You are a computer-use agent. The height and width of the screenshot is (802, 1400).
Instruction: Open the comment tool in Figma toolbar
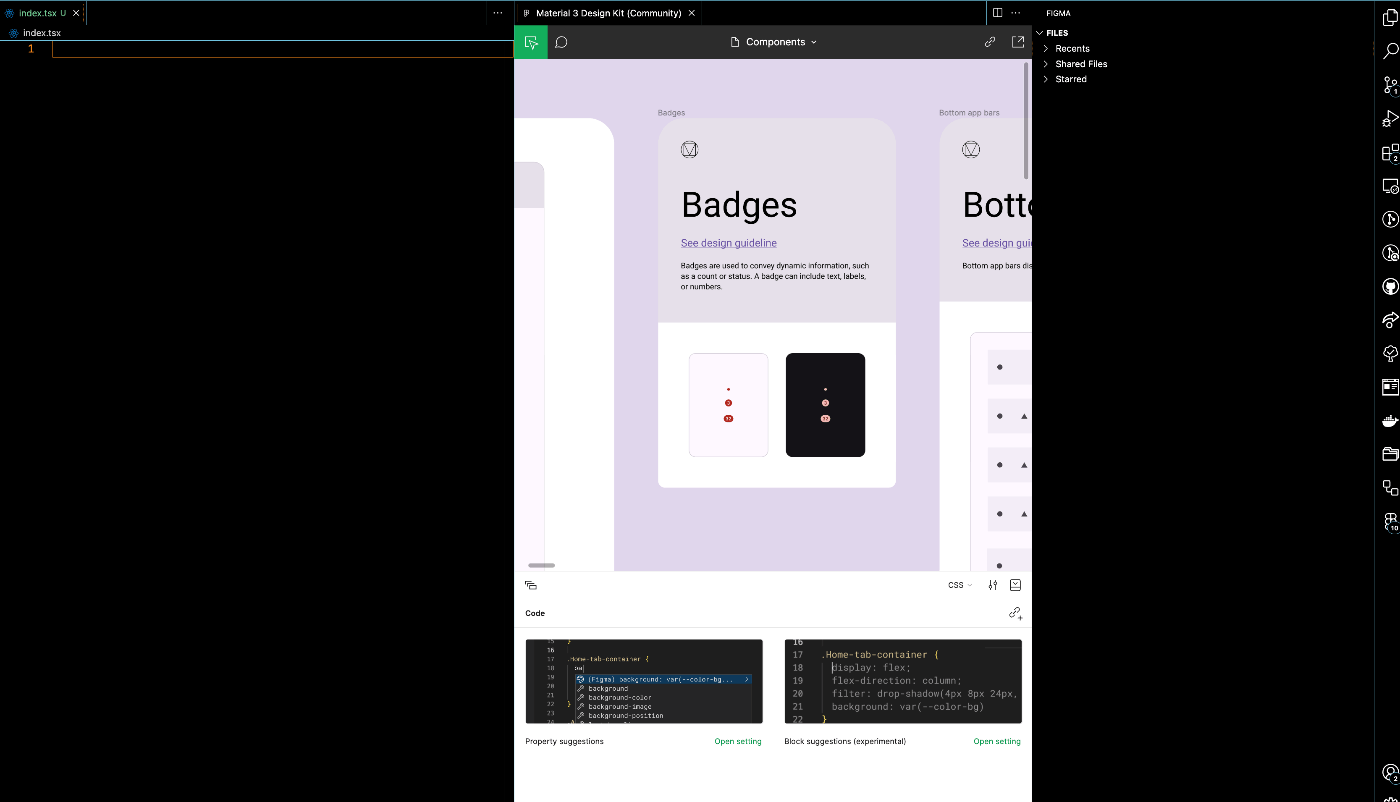coord(561,42)
